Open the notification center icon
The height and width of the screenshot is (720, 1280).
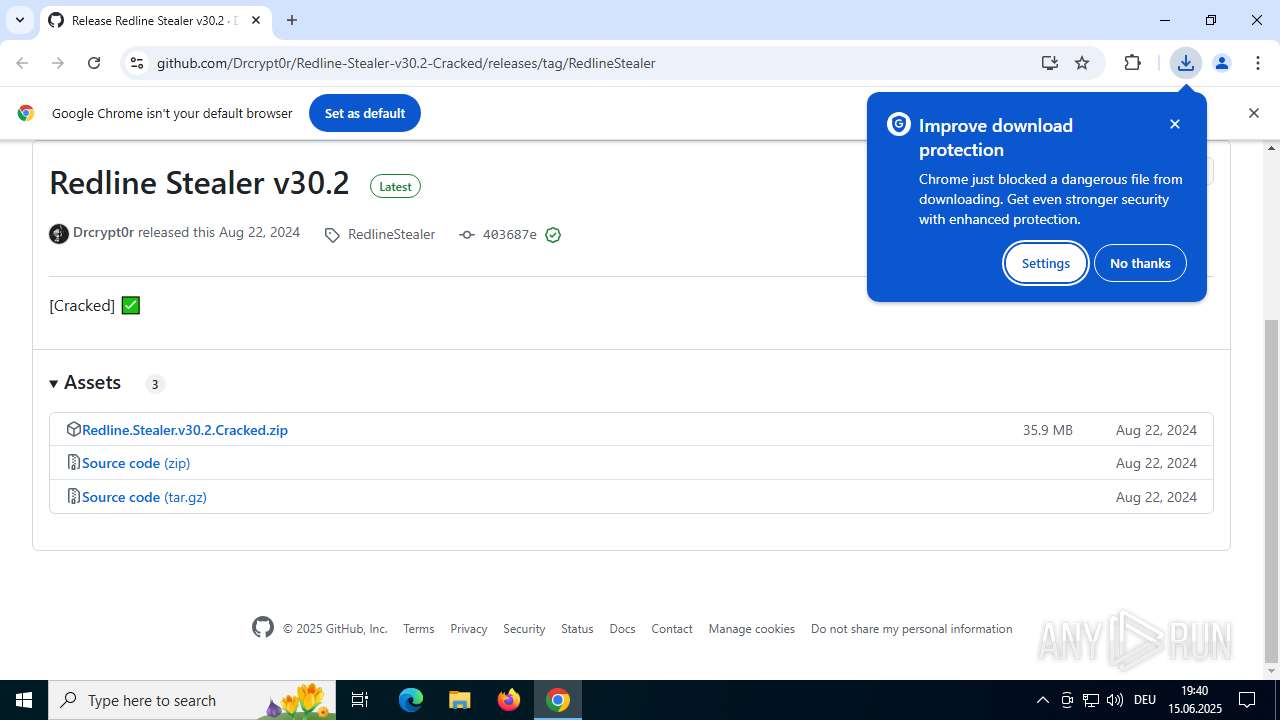(1247, 700)
